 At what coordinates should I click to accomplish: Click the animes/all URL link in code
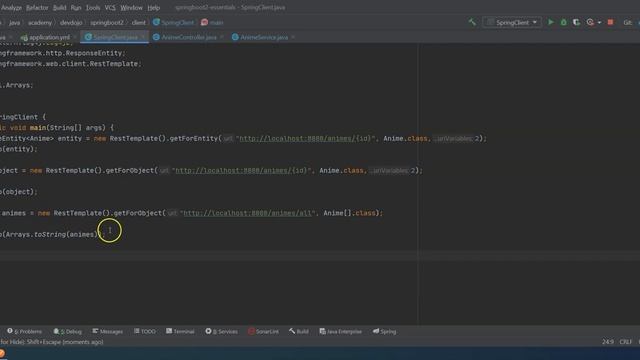pos(247,213)
